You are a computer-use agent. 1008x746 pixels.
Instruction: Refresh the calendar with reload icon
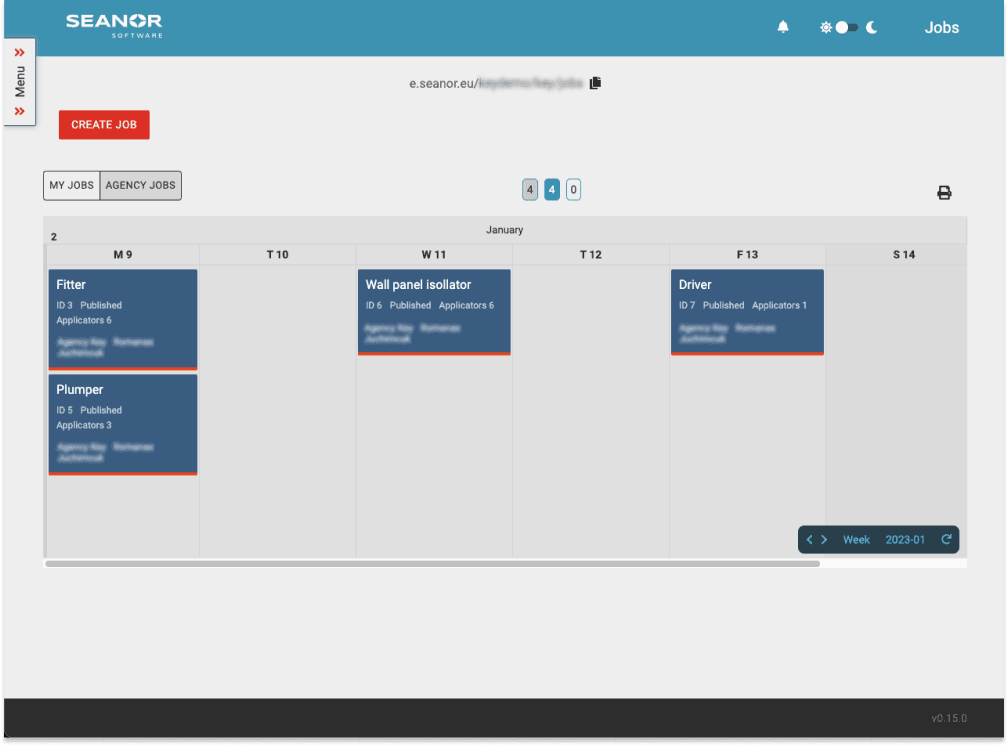pyautogui.click(x=946, y=540)
